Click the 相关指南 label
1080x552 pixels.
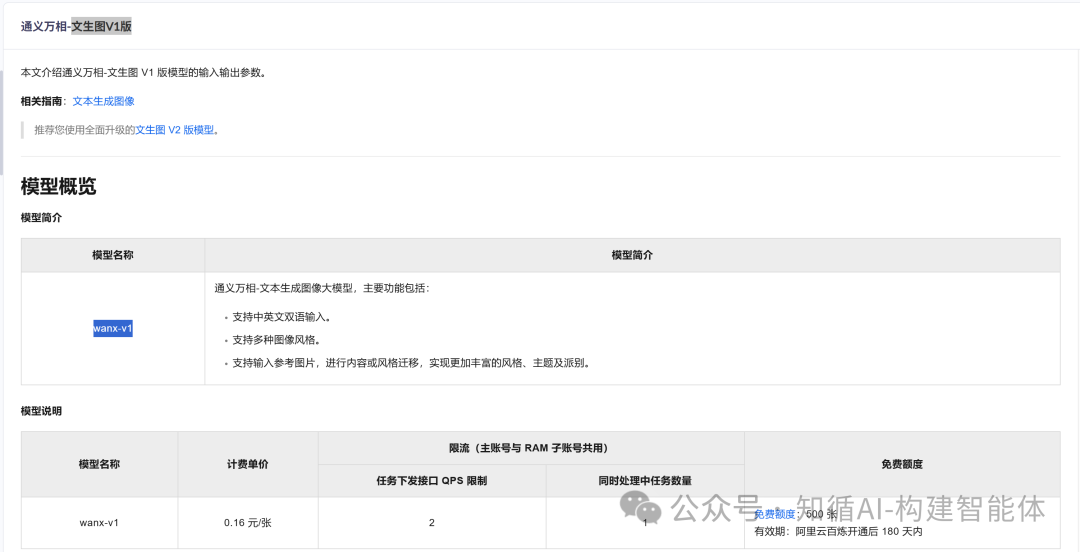pos(41,101)
